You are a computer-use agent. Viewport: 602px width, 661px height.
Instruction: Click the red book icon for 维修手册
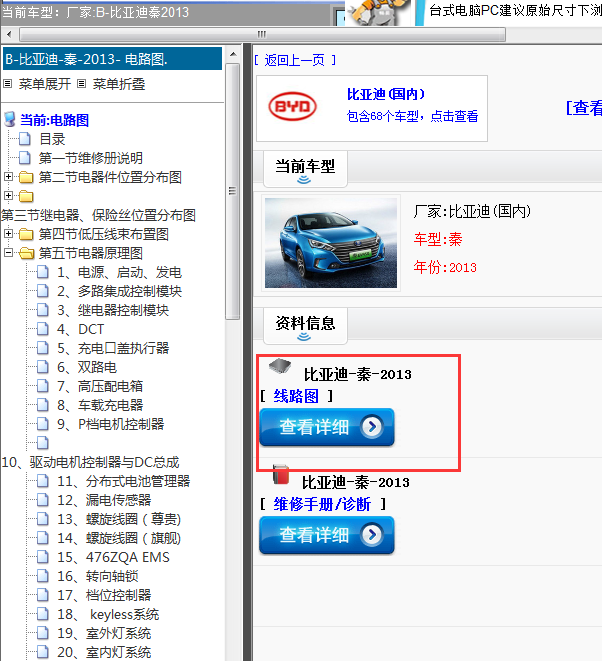tap(281, 474)
